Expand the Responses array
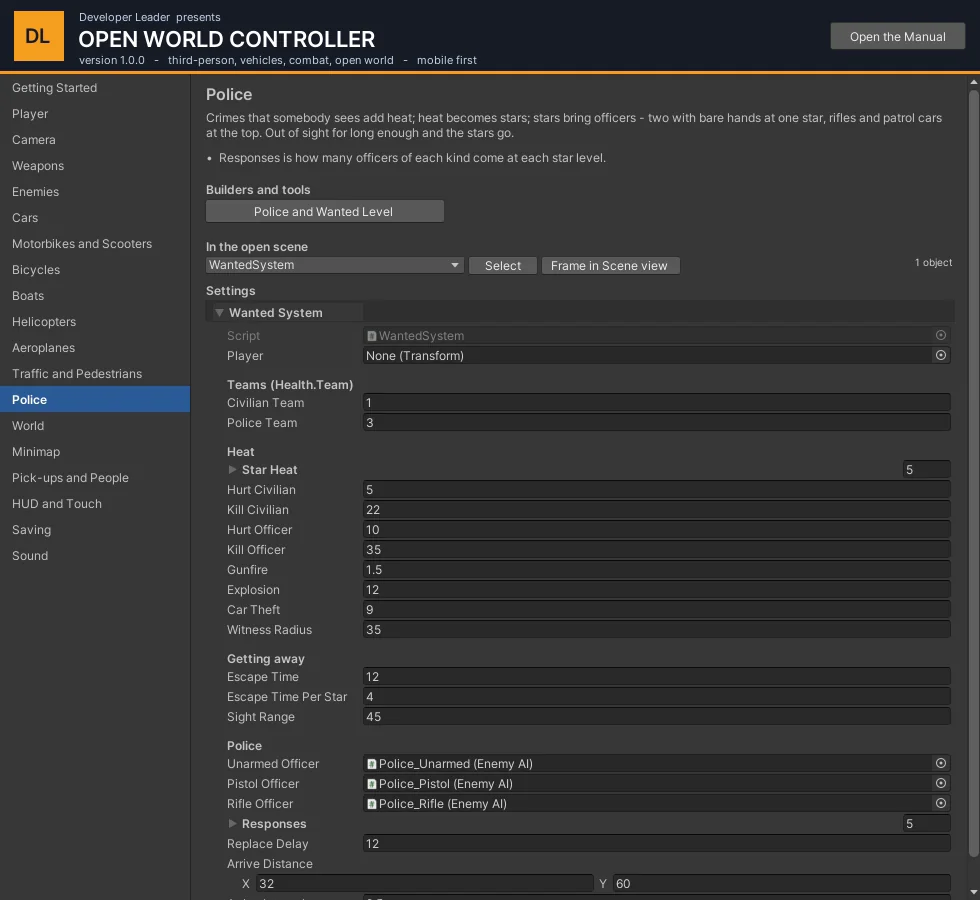Image resolution: width=980 pixels, height=900 pixels. point(232,824)
